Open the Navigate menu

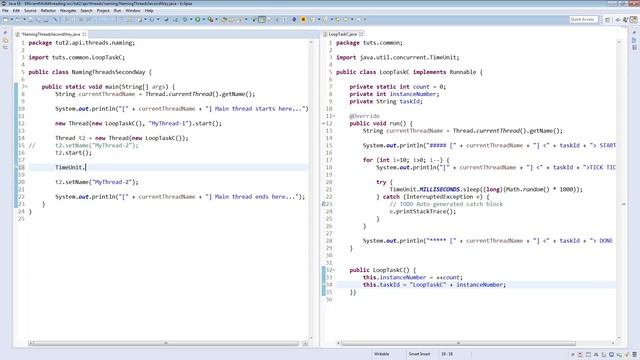coord(68,11)
